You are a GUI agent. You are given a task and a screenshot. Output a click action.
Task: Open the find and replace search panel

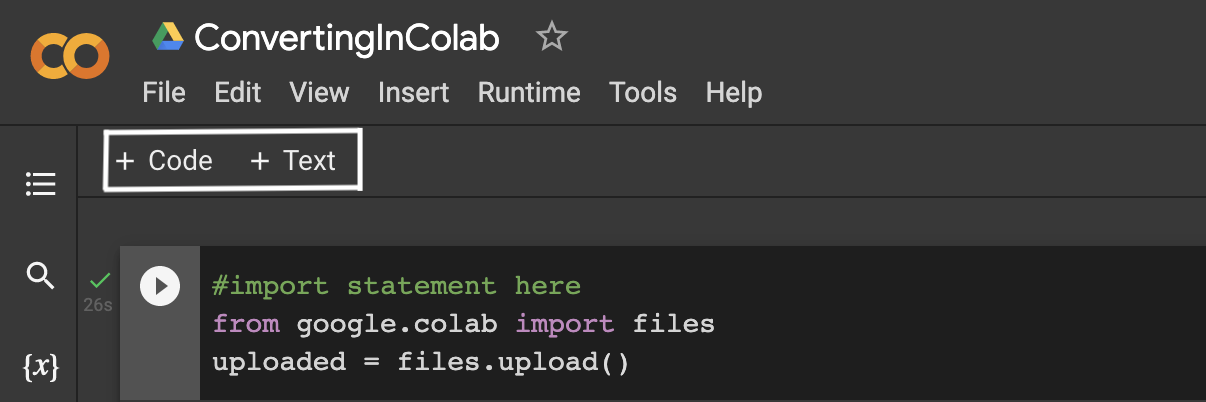[x=40, y=275]
